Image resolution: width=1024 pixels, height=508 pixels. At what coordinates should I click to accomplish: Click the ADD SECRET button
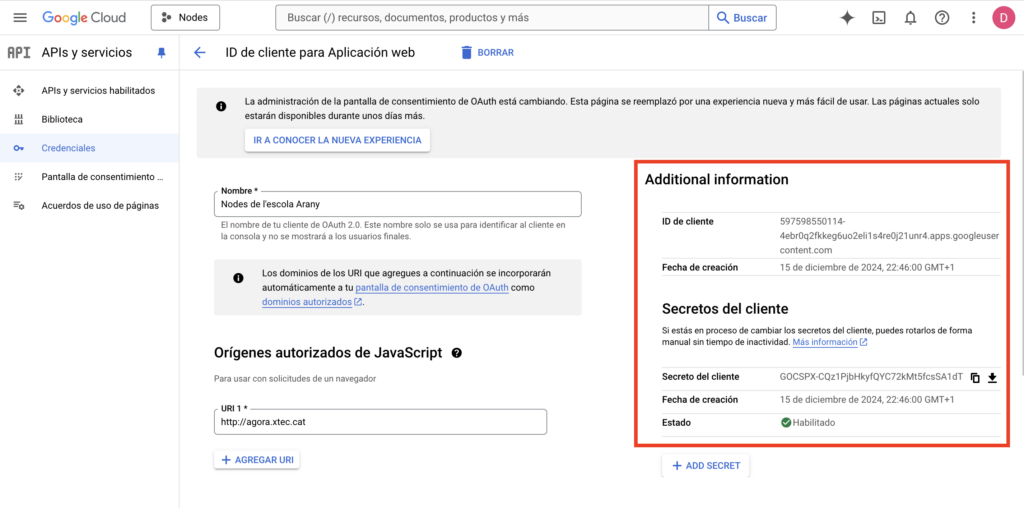[706, 466]
